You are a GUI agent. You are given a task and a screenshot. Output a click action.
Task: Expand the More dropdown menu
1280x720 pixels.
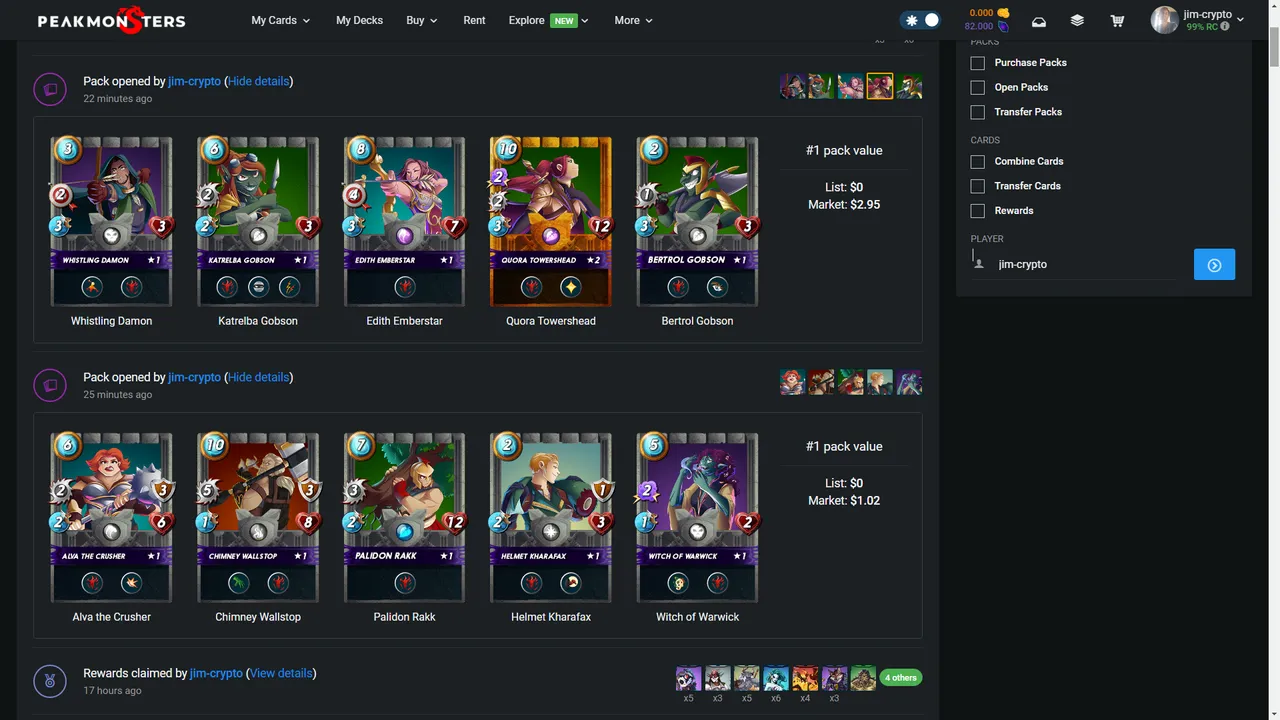634,20
